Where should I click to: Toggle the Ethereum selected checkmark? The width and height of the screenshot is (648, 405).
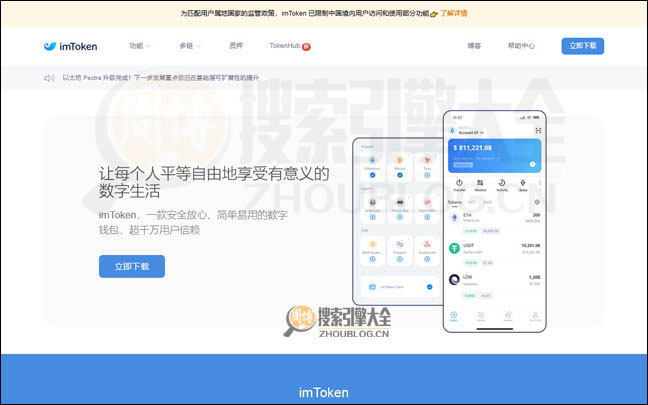[372, 175]
